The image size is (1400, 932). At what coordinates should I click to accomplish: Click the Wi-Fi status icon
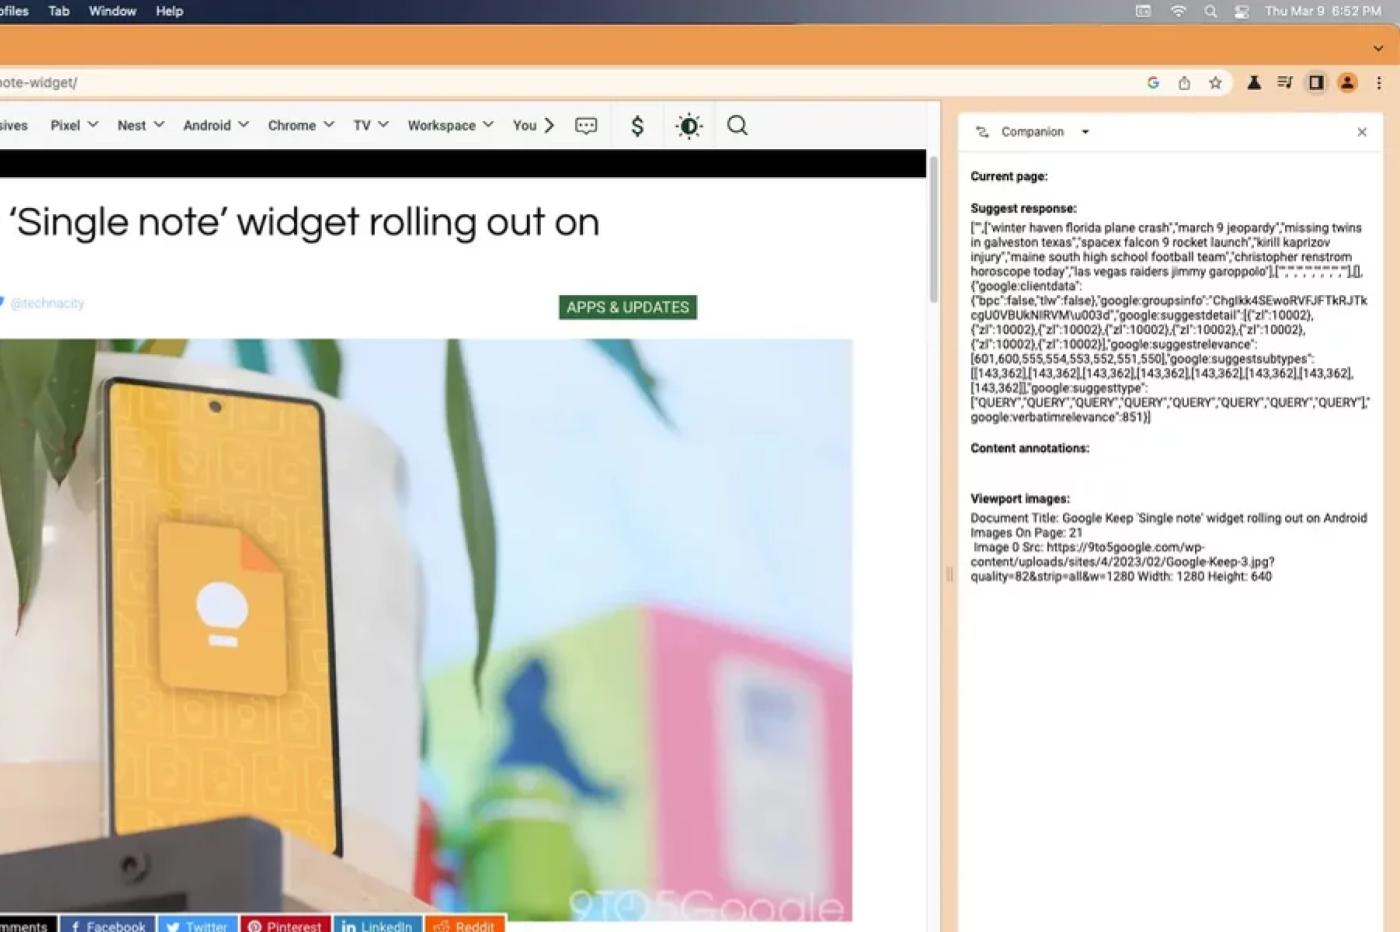(x=1178, y=11)
